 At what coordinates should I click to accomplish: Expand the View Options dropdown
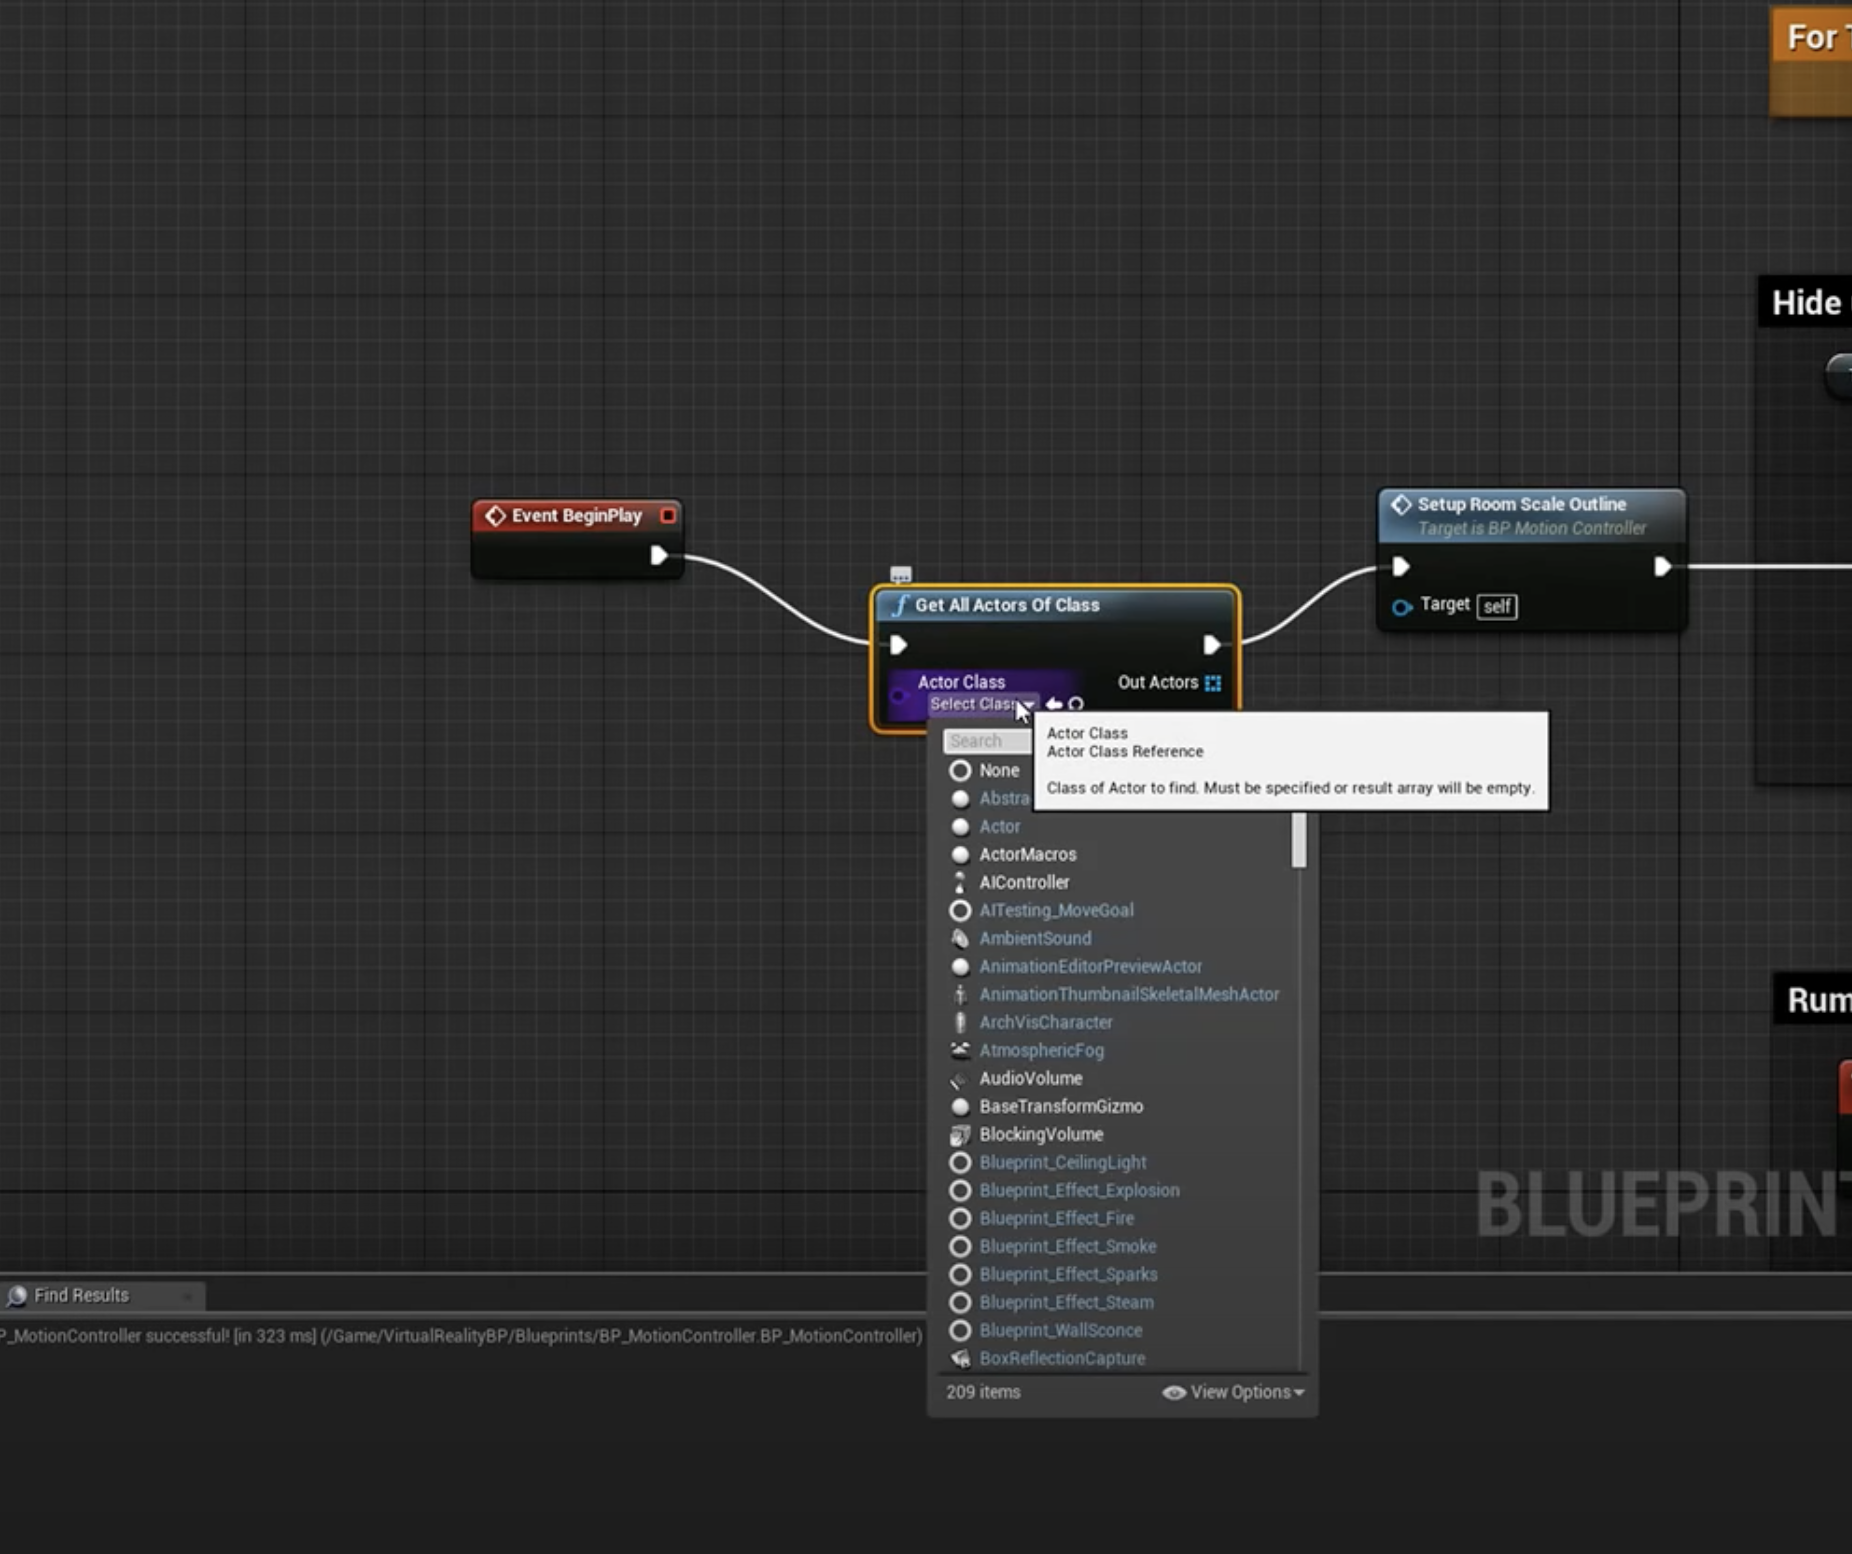pyautogui.click(x=1240, y=1391)
